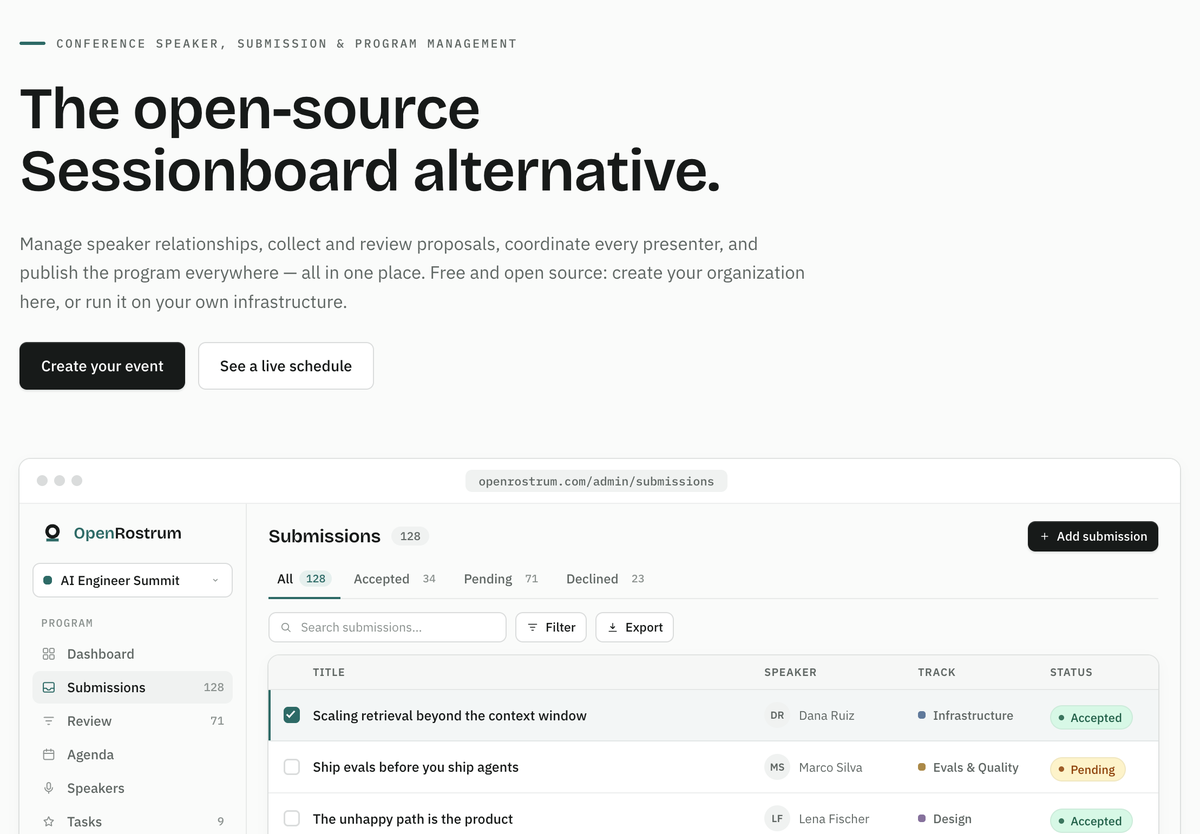Expand the AI Engineer Summit event dropdown
Viewport: 1200px width, 834px height.
(133, 580)
